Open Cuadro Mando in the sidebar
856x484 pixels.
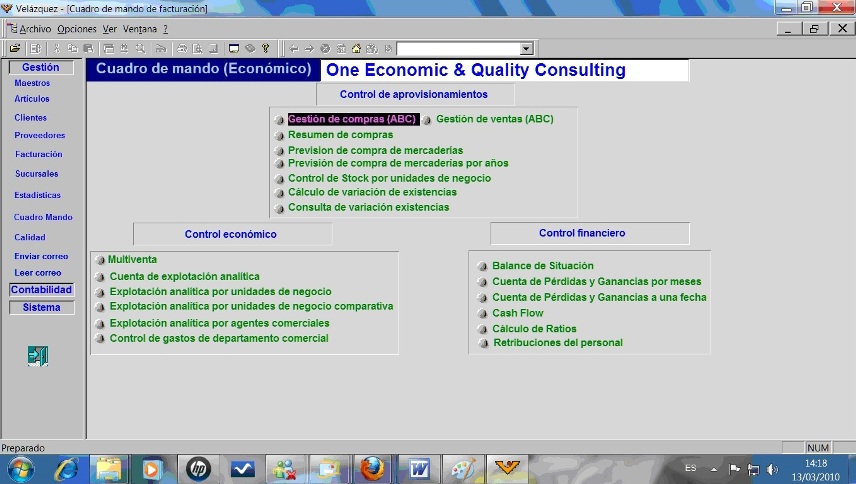tap(43, 217)
